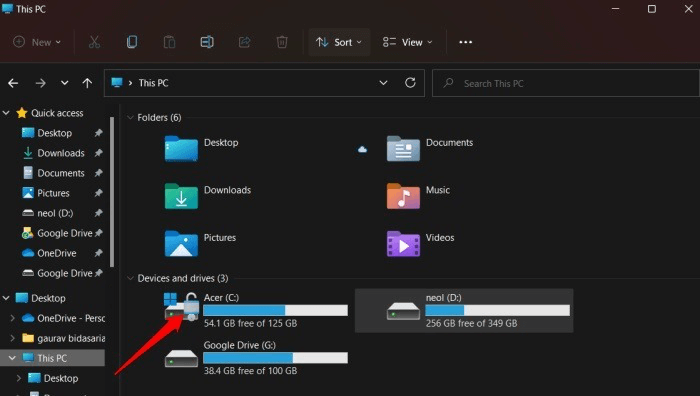Click the 'Acer (C:)' drive label

click(x=221, y=297)
